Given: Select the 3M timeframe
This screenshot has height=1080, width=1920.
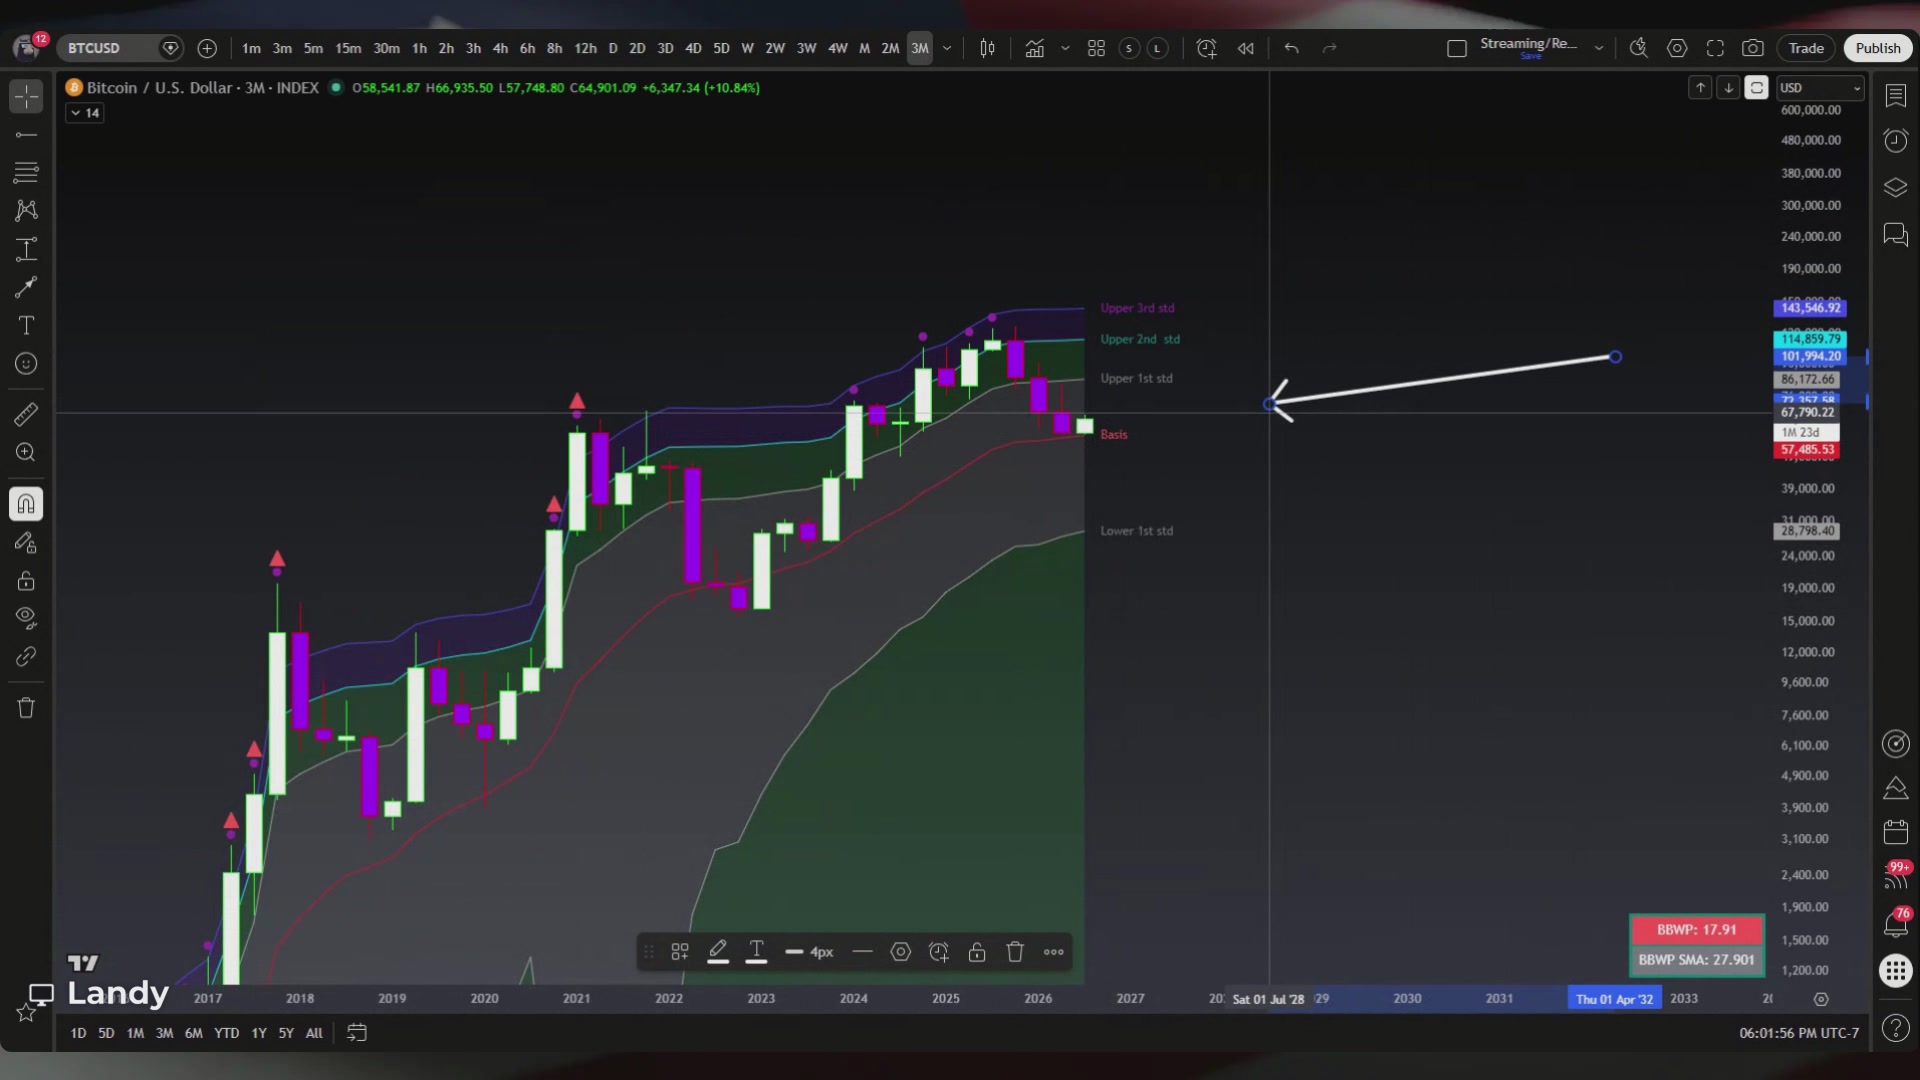Looking at the screenshot, I should (x=919, y=48).
